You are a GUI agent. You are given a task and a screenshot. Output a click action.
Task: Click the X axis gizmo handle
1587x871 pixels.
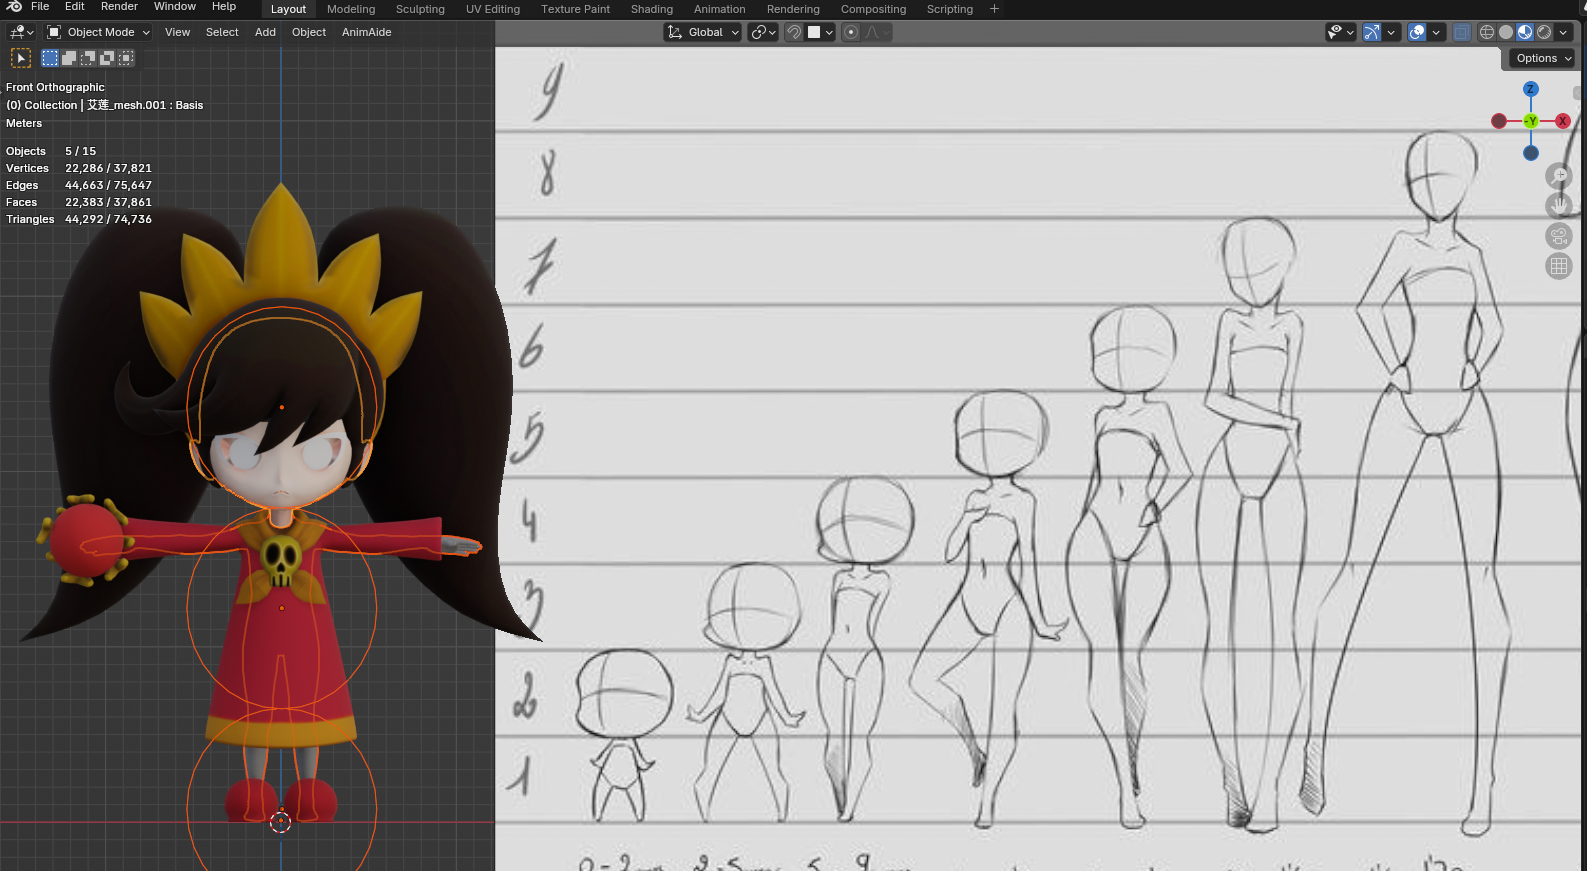point(1563,121)
